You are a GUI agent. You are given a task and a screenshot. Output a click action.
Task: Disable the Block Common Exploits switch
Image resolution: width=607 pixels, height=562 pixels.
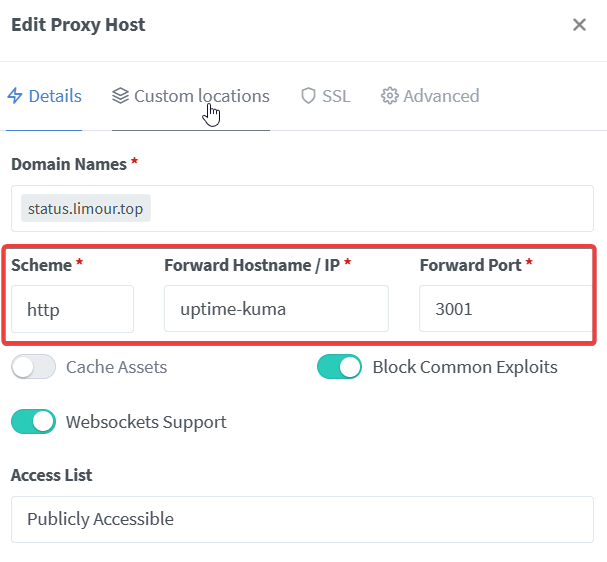pyautogui.click(x=339, y=367)
